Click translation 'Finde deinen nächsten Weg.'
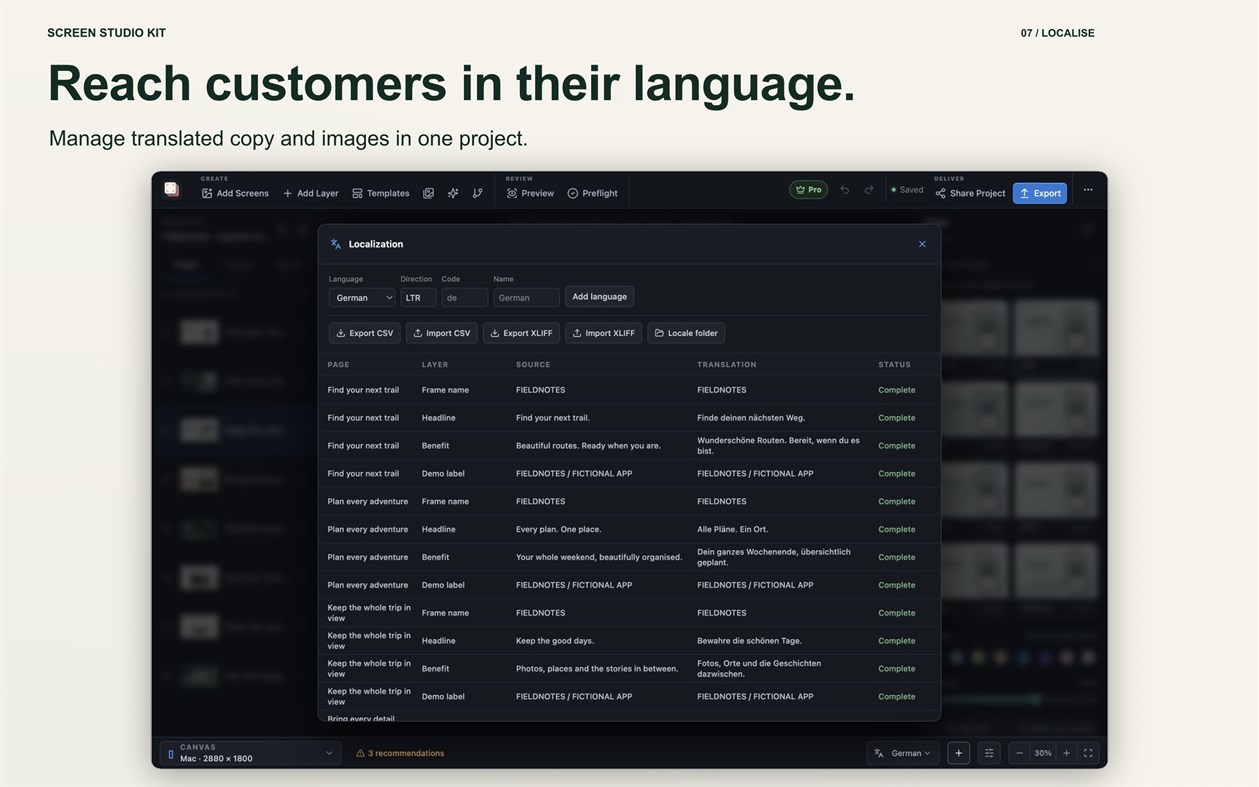 (751, 418)
